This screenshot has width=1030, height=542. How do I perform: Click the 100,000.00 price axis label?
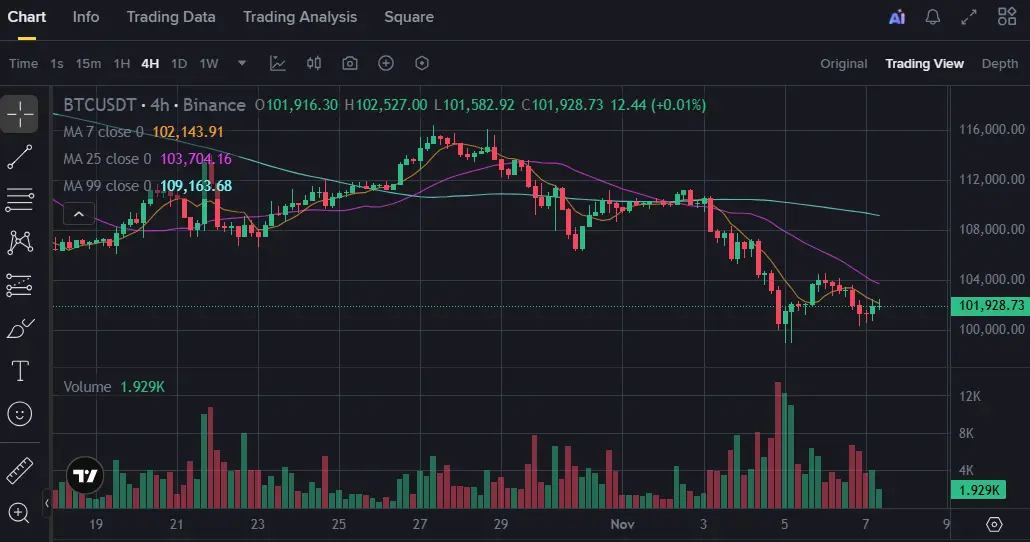click(992, 329)
